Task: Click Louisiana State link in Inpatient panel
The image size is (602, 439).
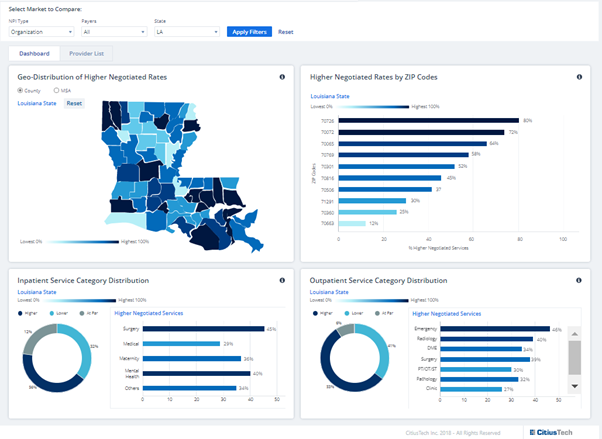Action: (x=37, y=292)
